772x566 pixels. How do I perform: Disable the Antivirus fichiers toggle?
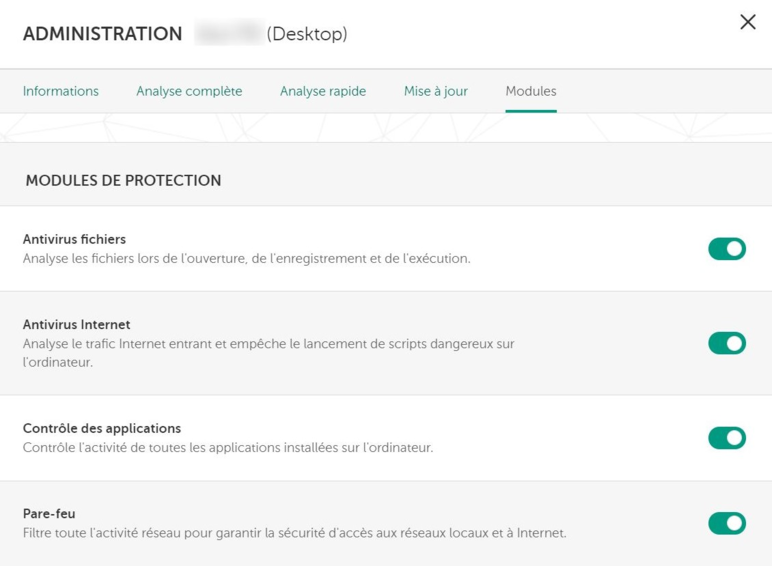[x=727, y=249]
